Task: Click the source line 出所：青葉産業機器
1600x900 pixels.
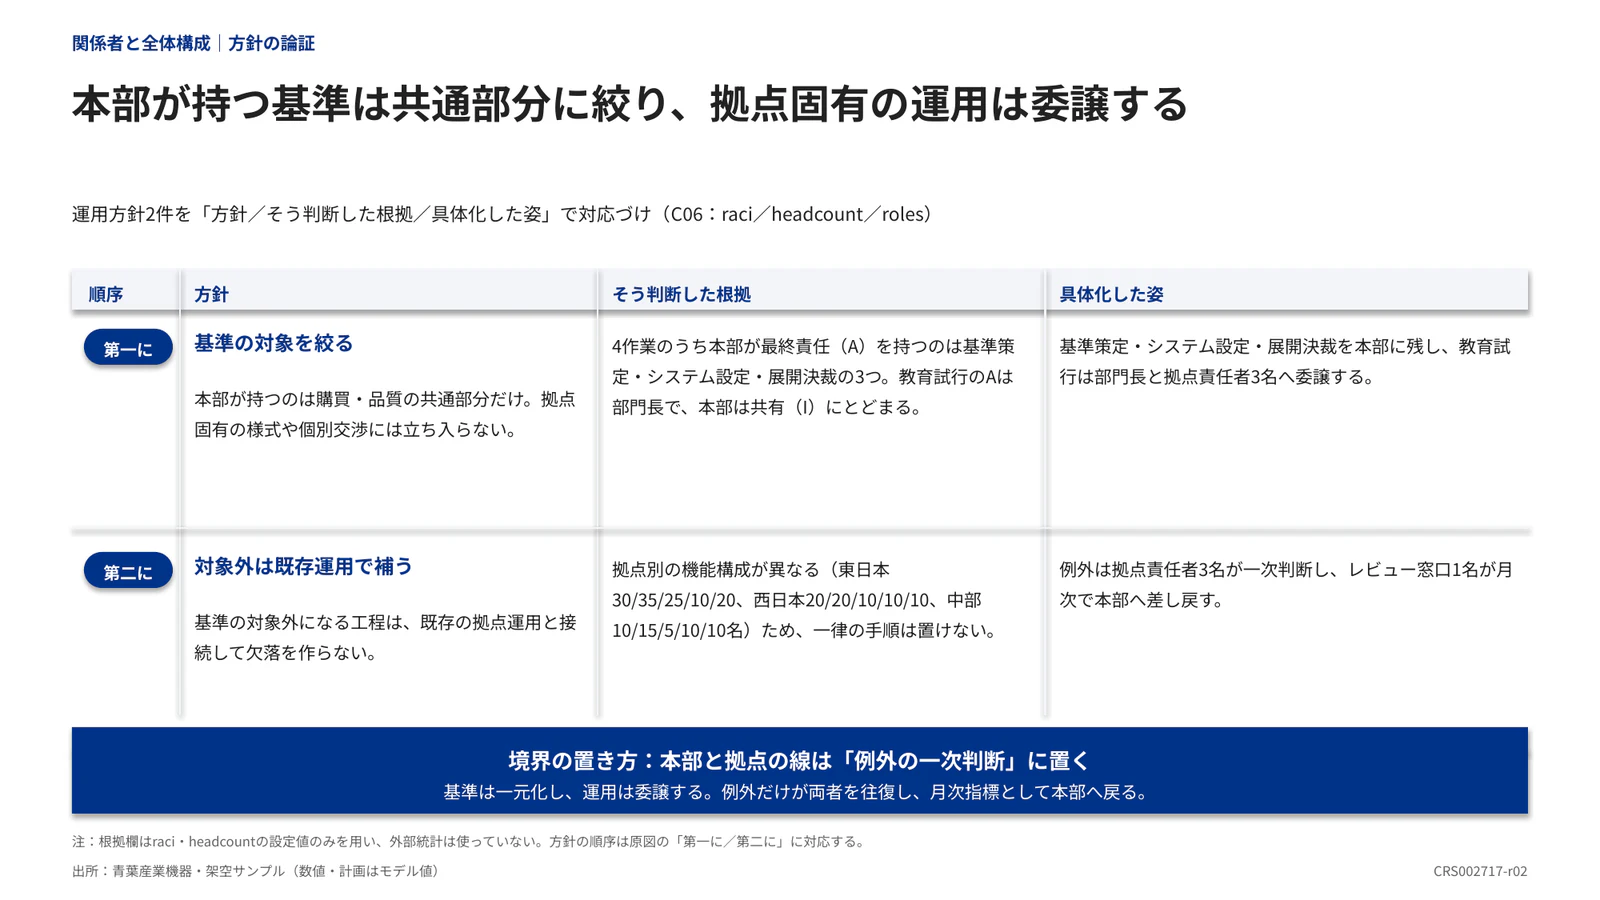Action: [258, 871]
